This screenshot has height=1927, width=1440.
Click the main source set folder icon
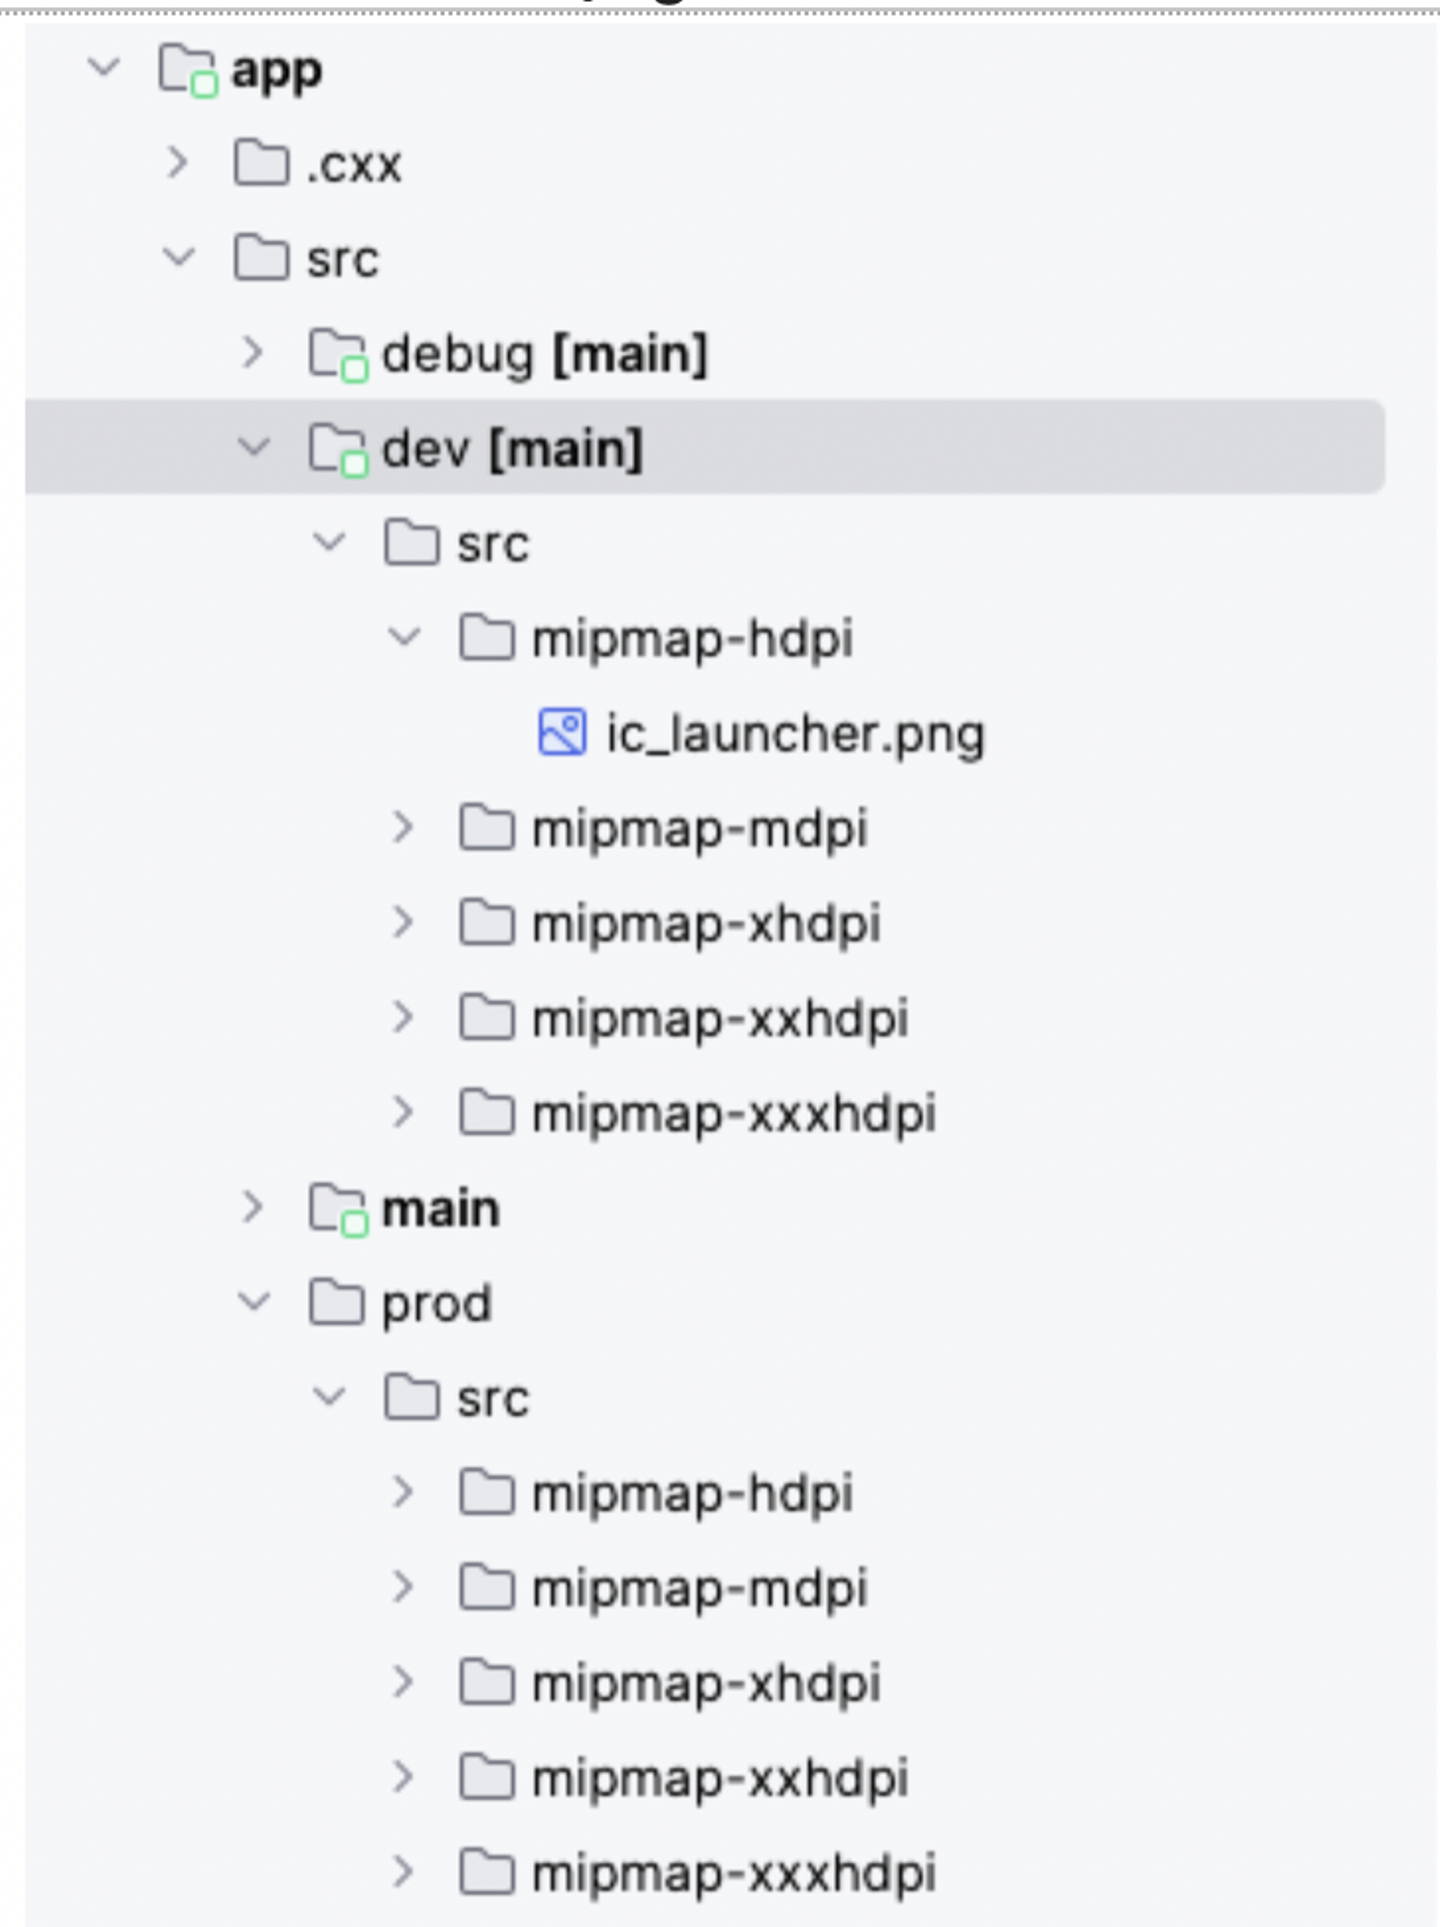pos(337,1209)
